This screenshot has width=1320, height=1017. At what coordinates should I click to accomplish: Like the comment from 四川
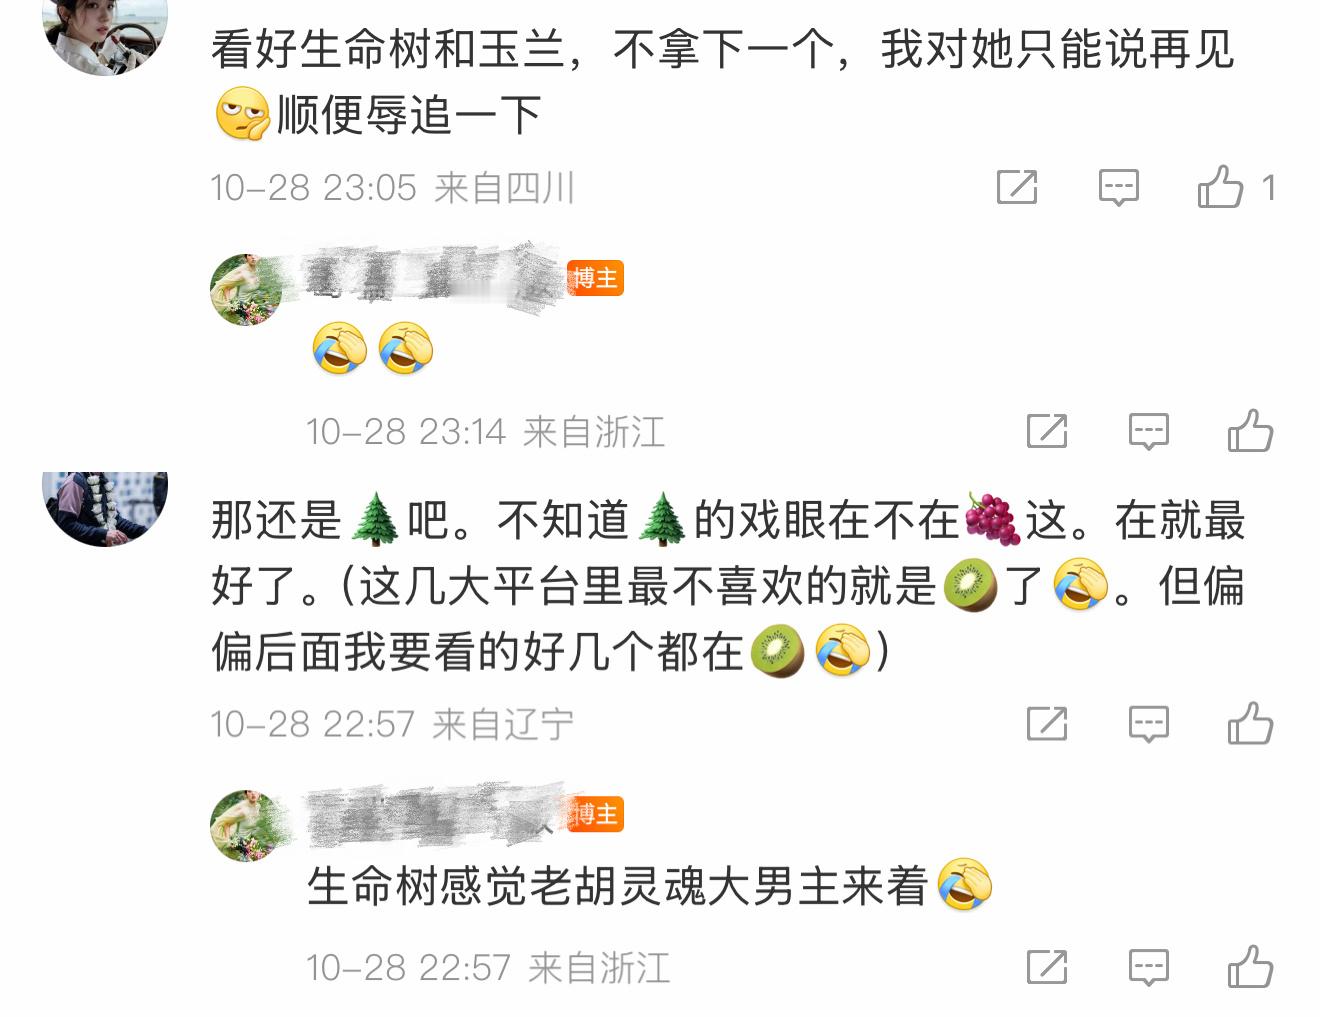click(1220, 187)
